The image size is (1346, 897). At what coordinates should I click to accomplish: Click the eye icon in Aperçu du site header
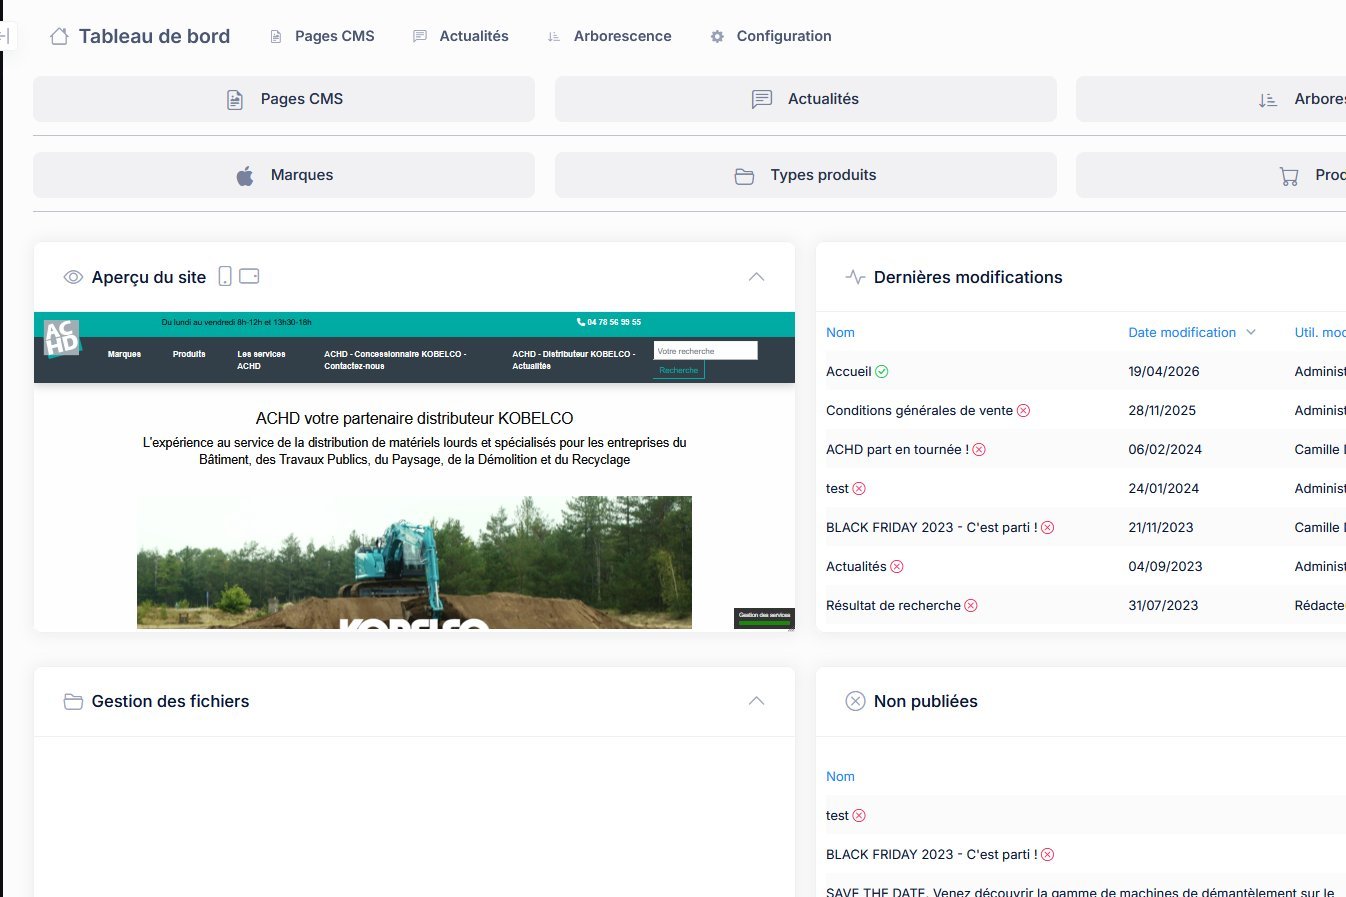pyautogui.click(x=73, y=277)
